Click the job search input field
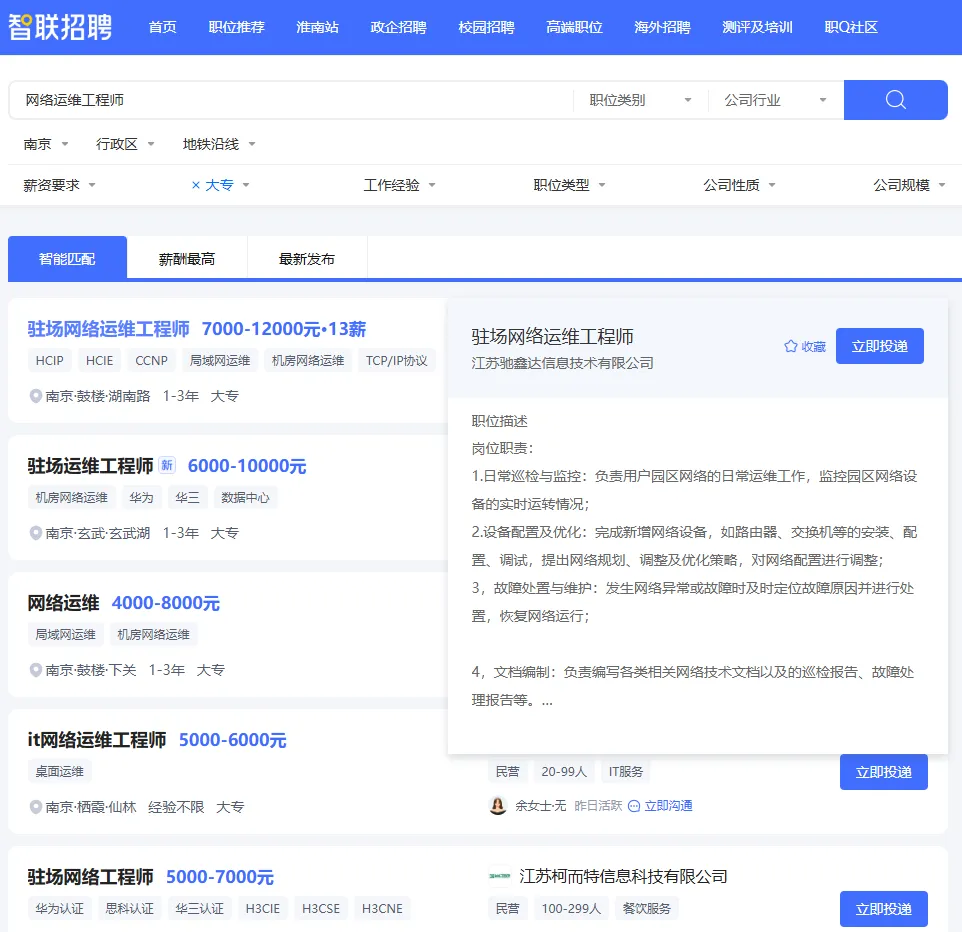962x932 pixels. (280, 100)
